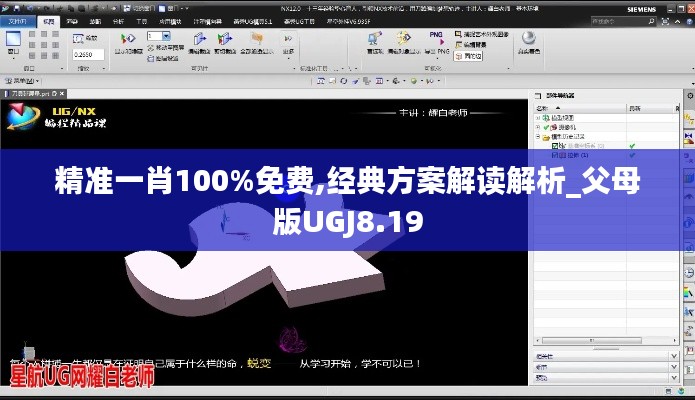Screen dimensions: 695x400
Task: Switch to the active View ribbon tab
Action: 48,21
